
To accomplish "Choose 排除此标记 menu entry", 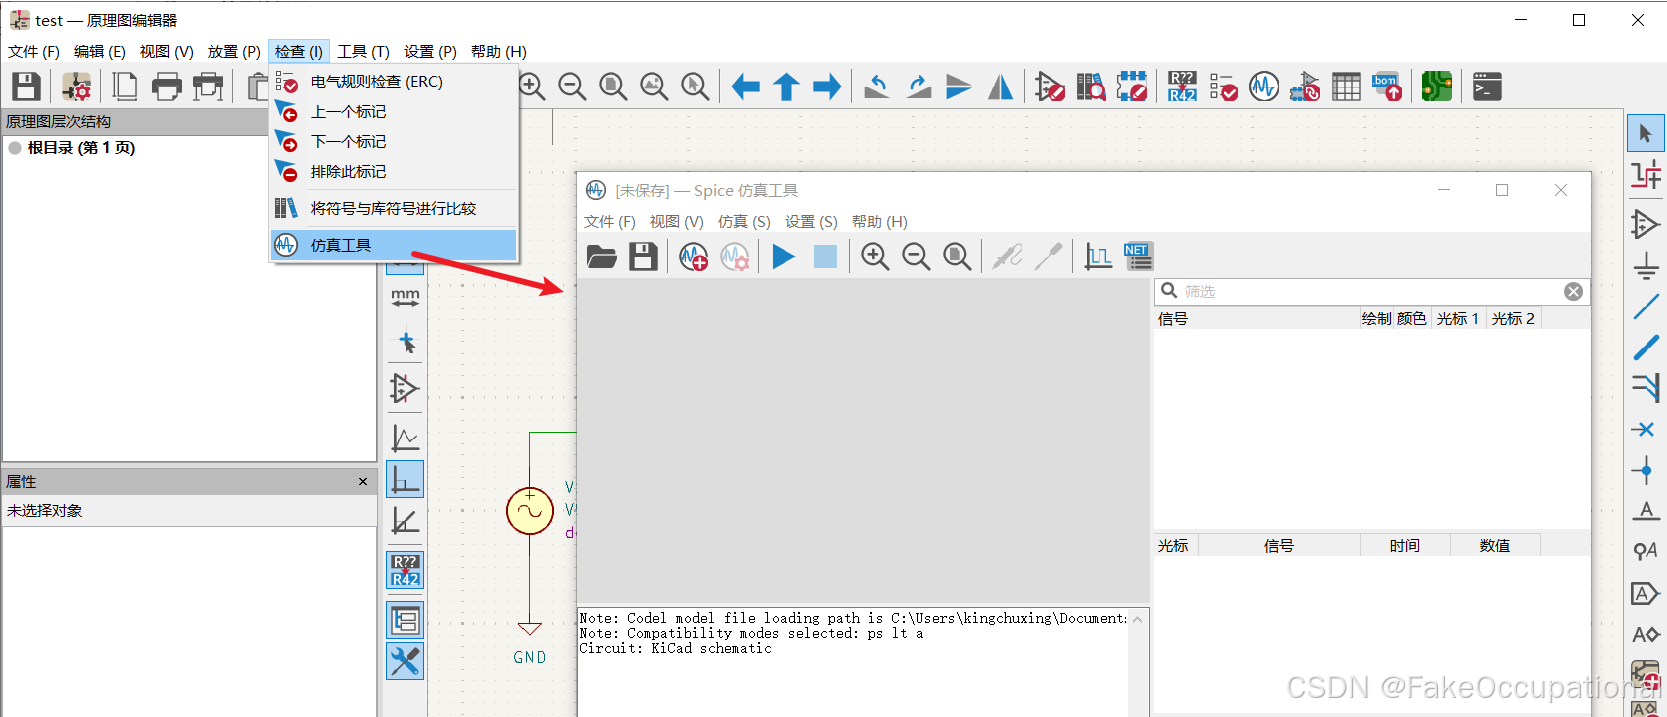I will 394,172.
